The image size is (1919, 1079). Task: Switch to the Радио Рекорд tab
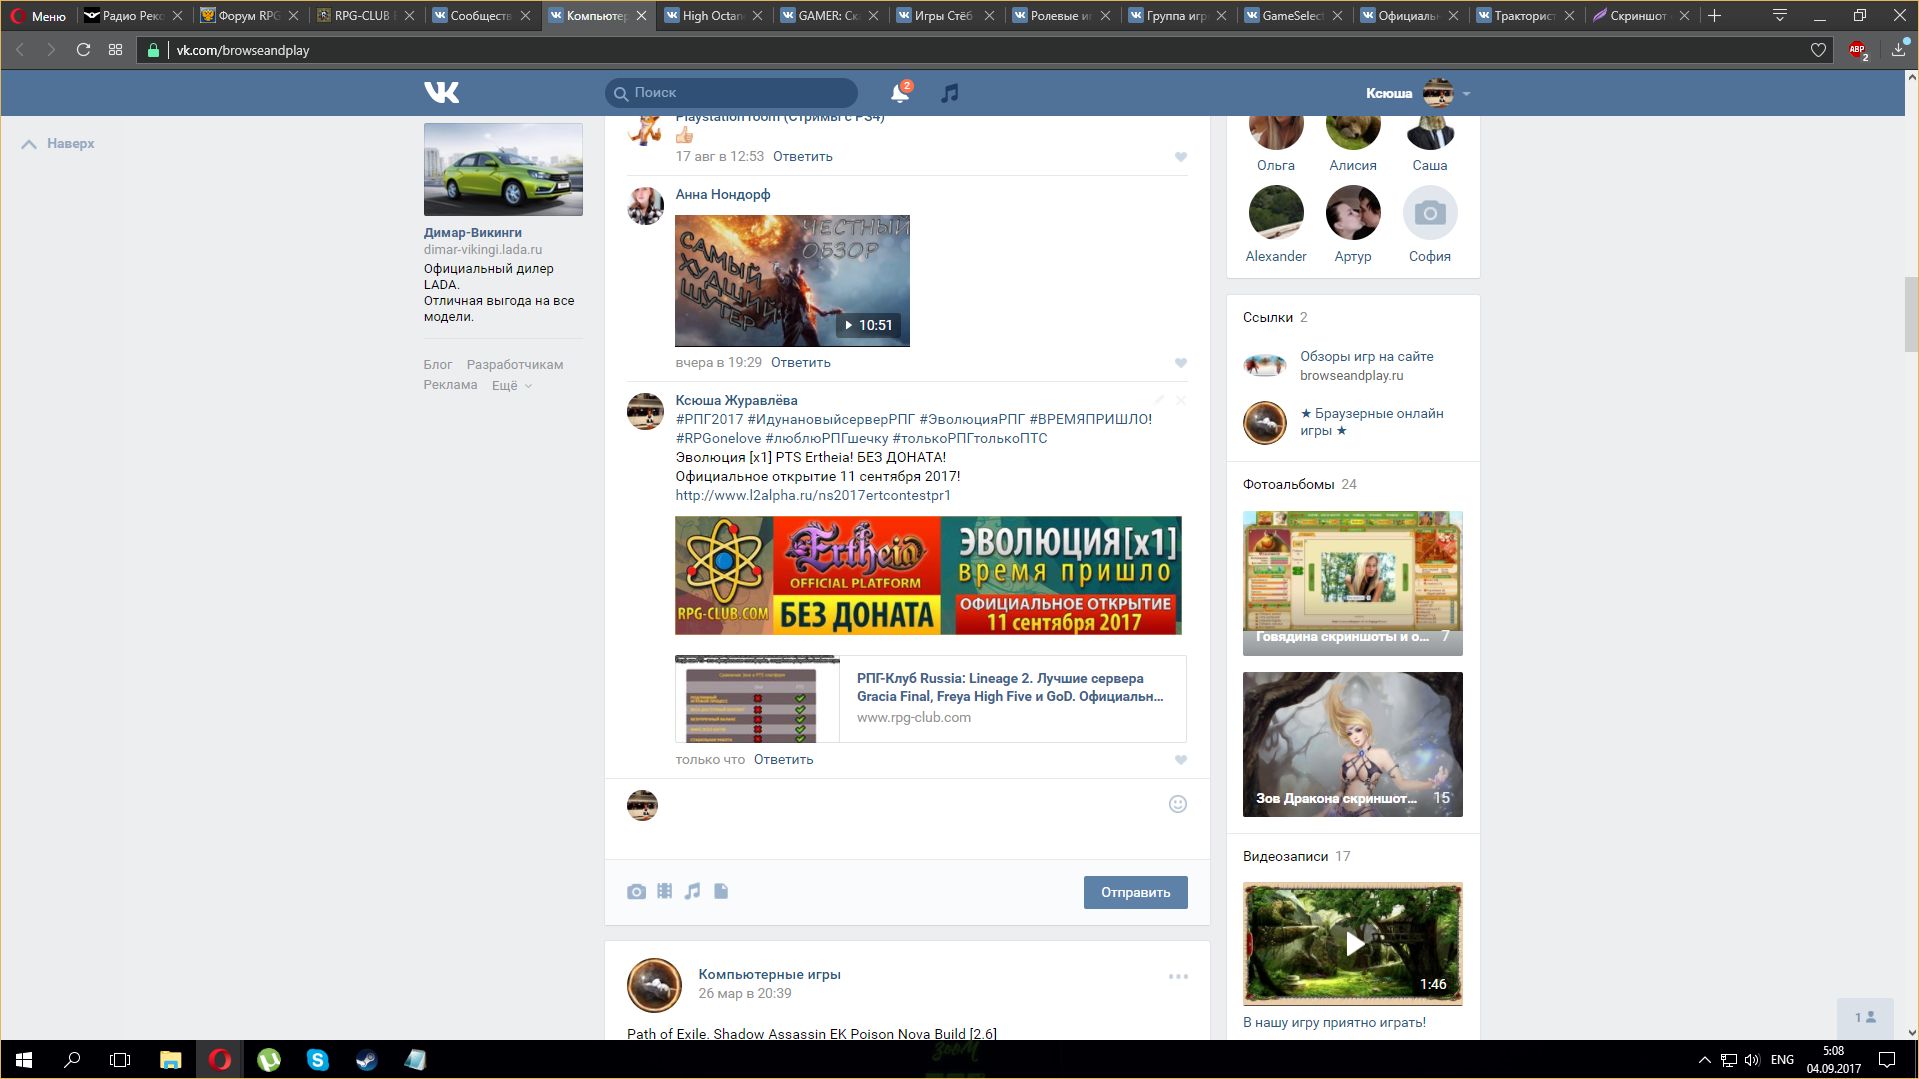(134, 15)
